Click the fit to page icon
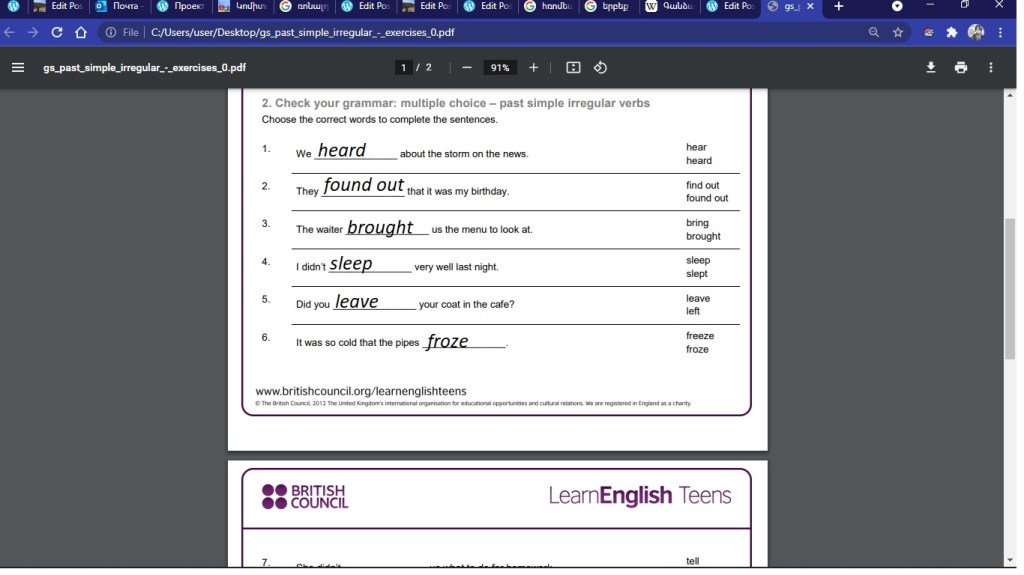This screenshot has height=575, width=1024. 573,68
